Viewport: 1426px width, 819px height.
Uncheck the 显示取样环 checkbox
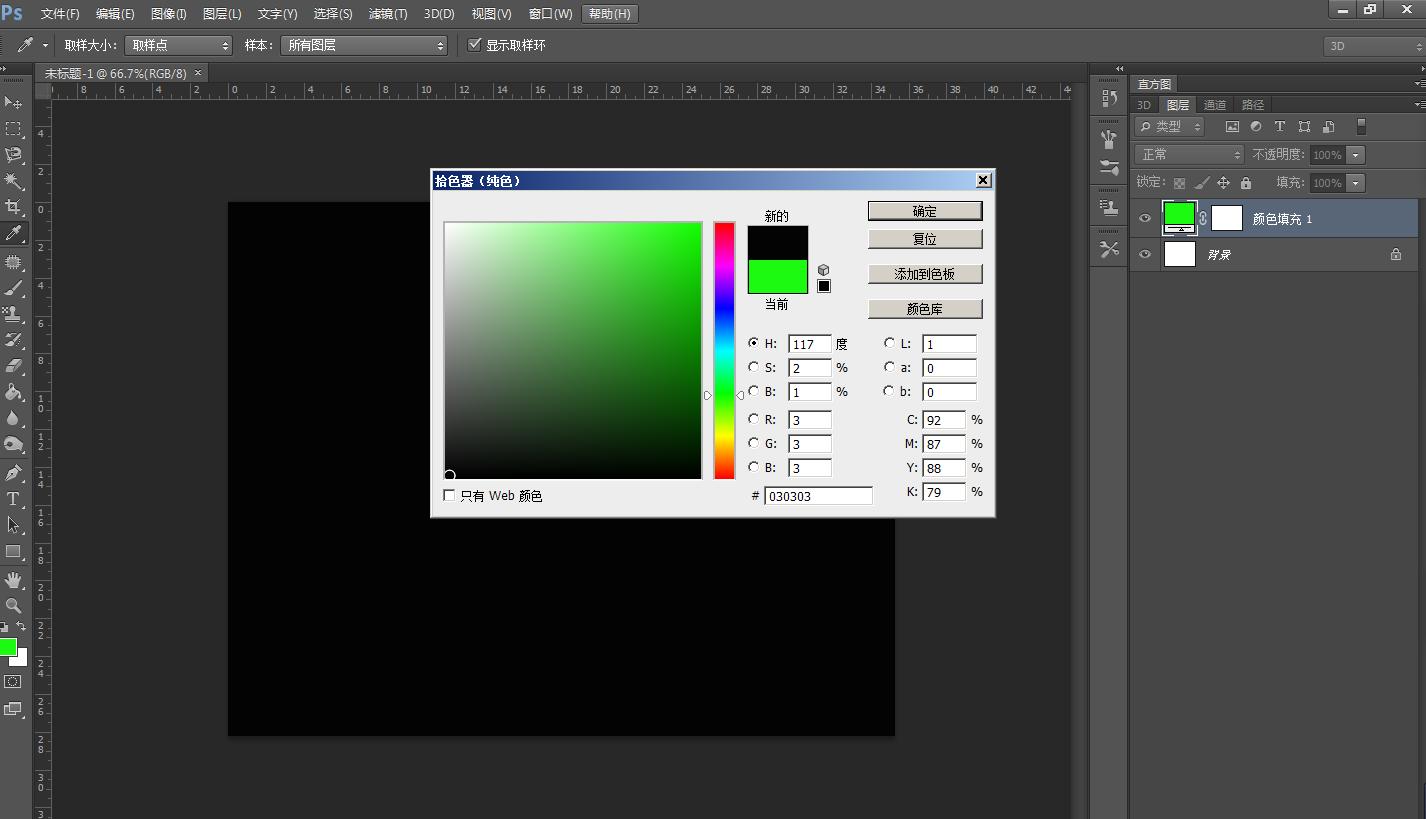475,45
